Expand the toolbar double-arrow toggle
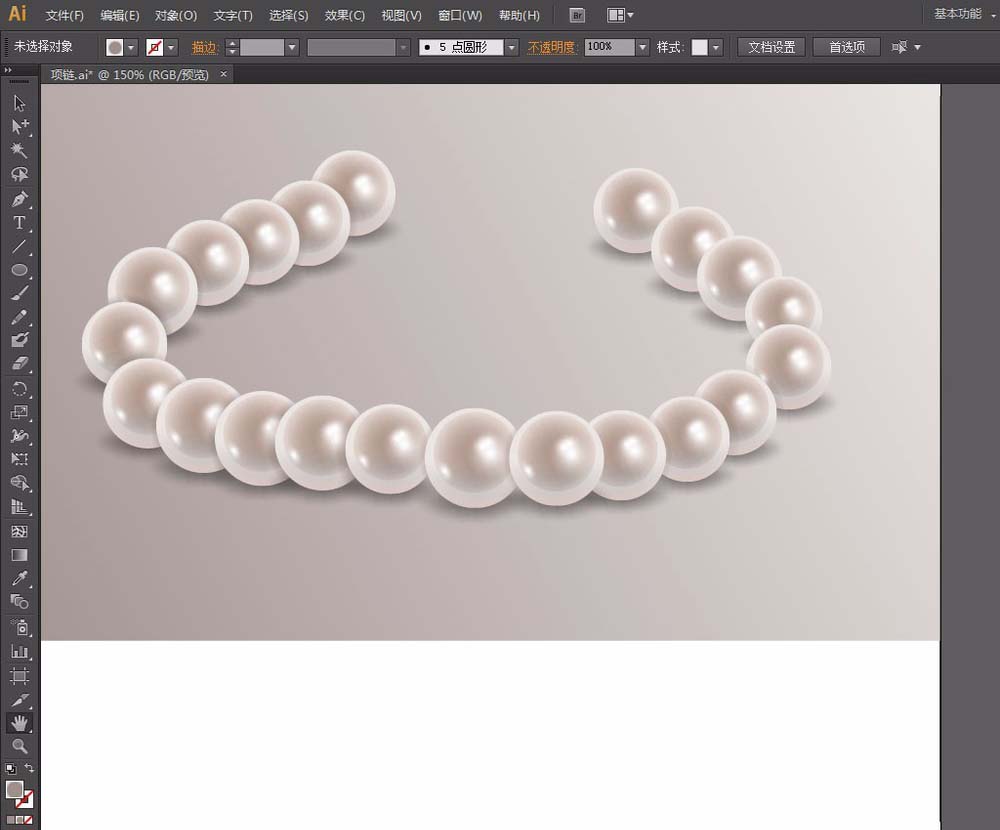Screen dimensions: 1000x830 [8, 70]
